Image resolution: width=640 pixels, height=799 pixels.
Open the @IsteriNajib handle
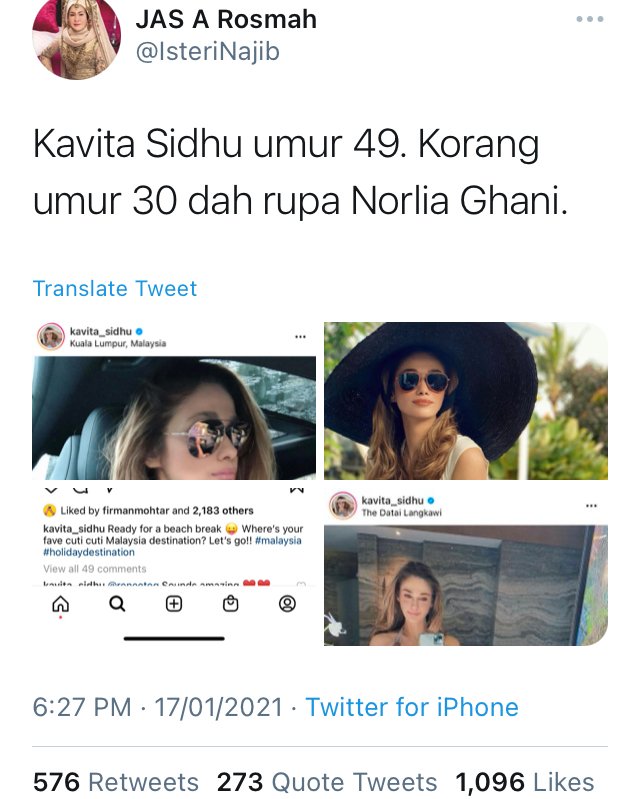click(208, 51)
